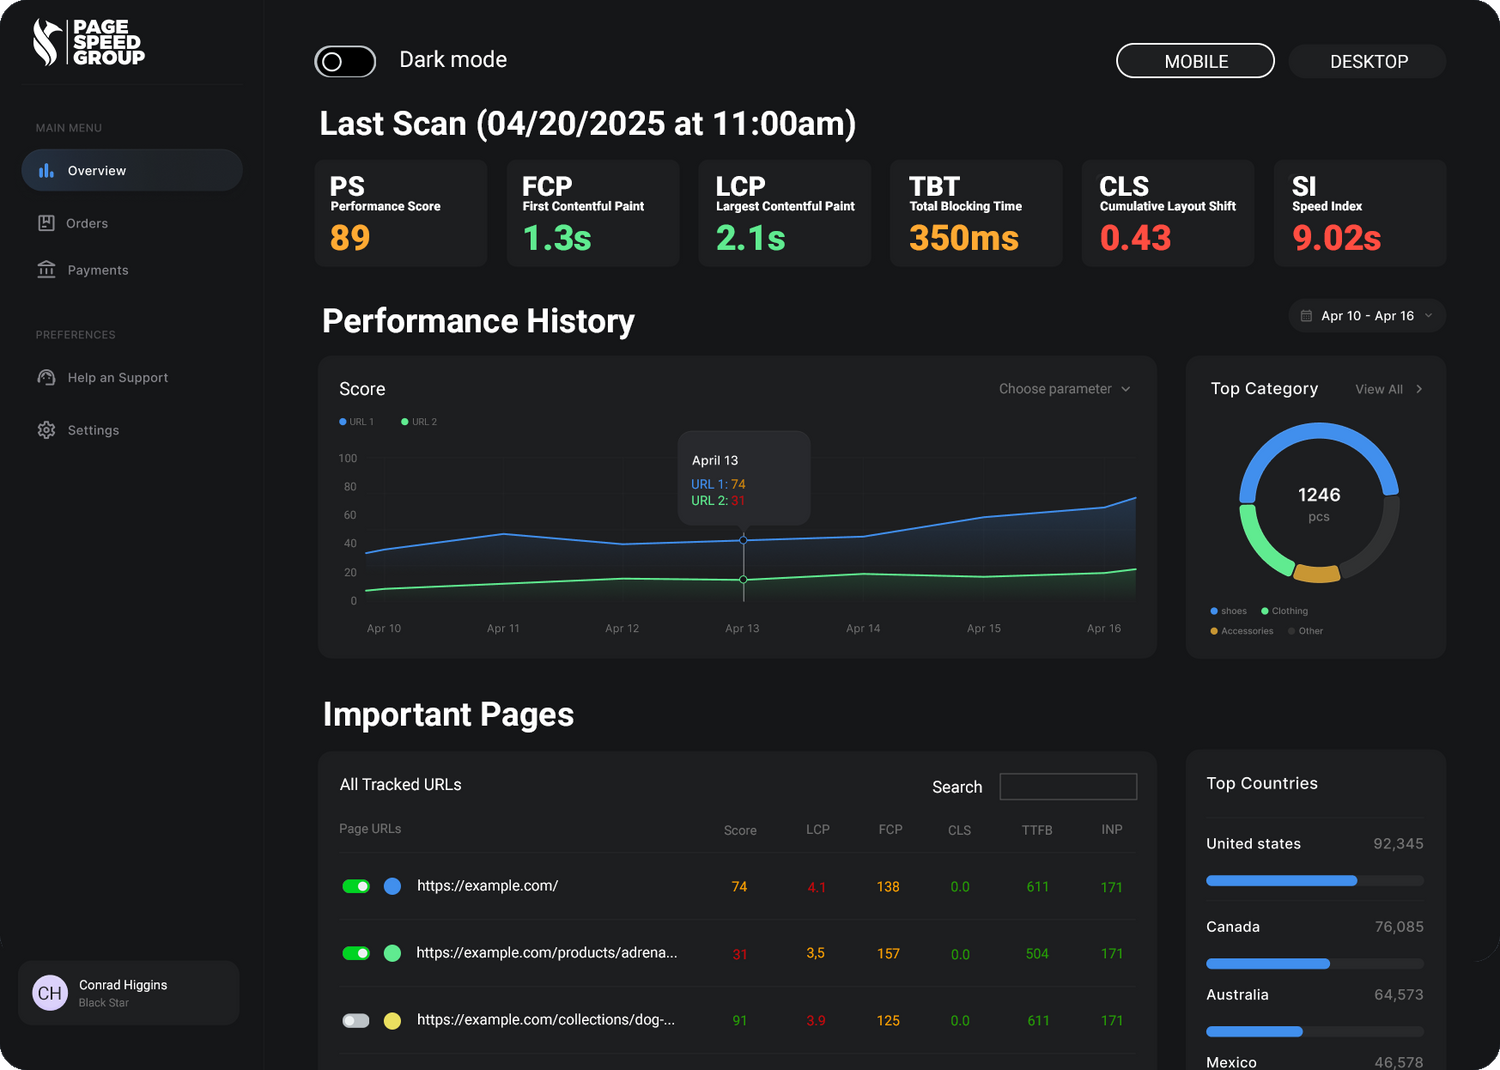
Task: Switch to the MOBILE tab
Action: pos(1195,61)
